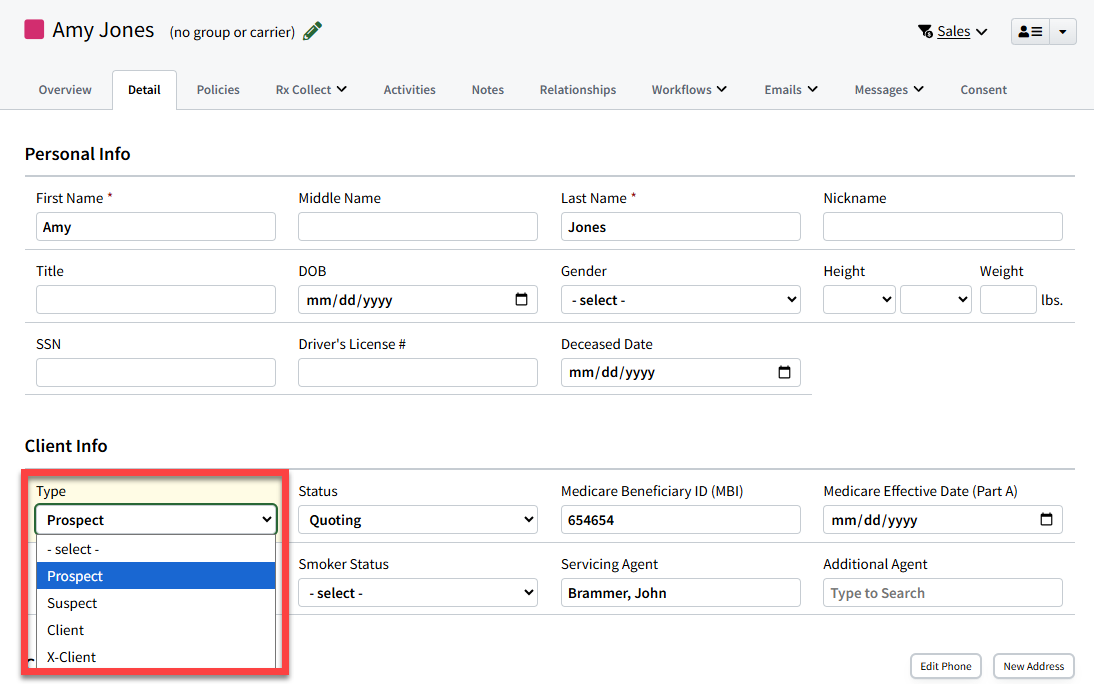1094x684 pixels.
Task: Click the Medicare Effective Date field
Action: pos(943,519)
